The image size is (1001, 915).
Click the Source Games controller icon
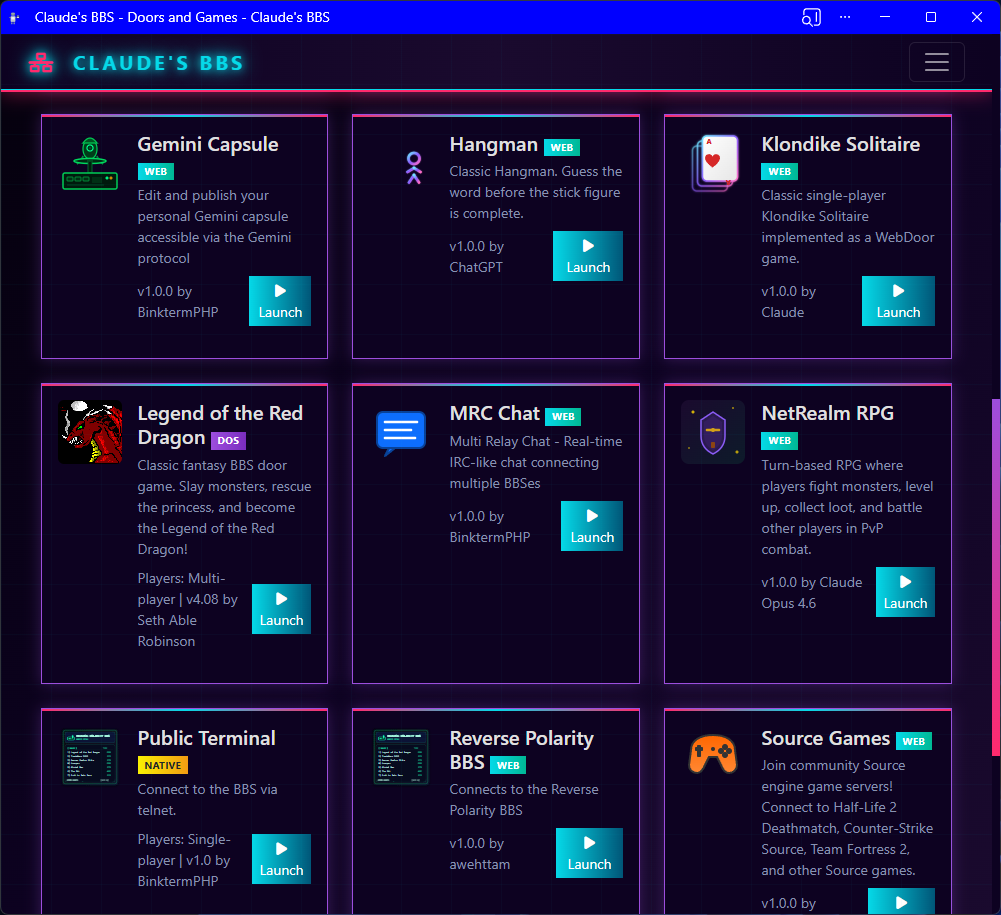(x=713, y=754)
